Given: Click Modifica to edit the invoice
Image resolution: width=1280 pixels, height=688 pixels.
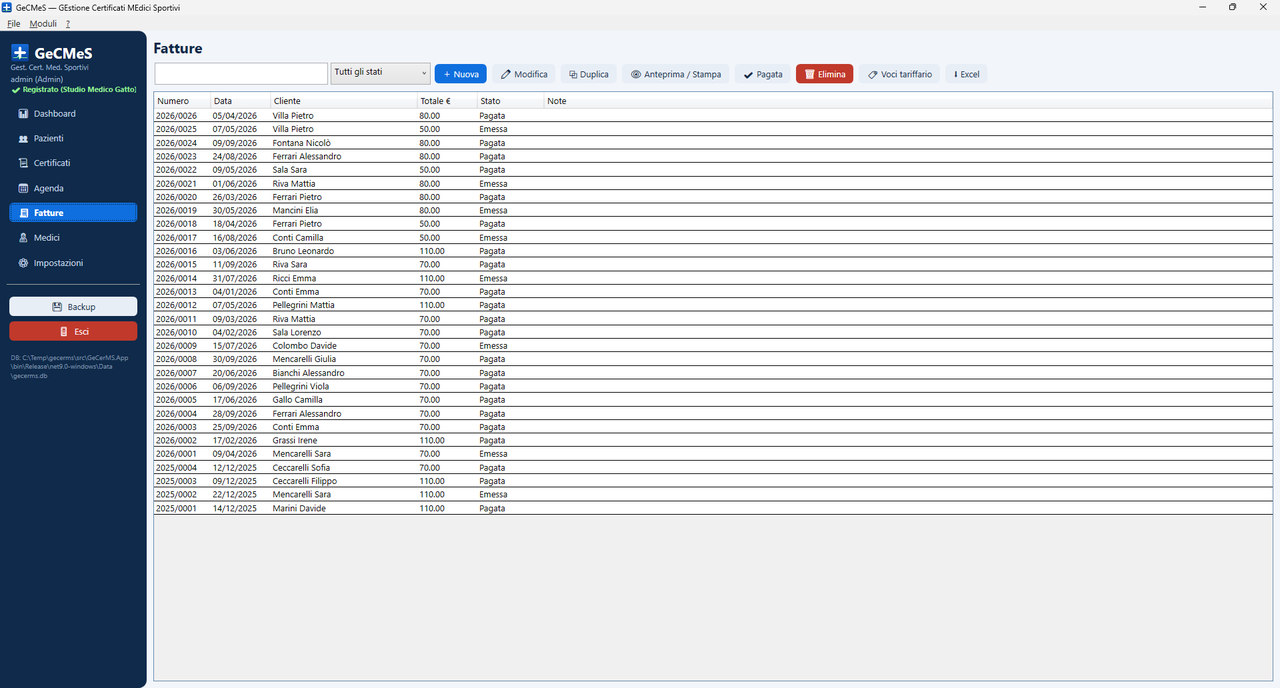Looking at the screenshot, I should click(524, 74).
